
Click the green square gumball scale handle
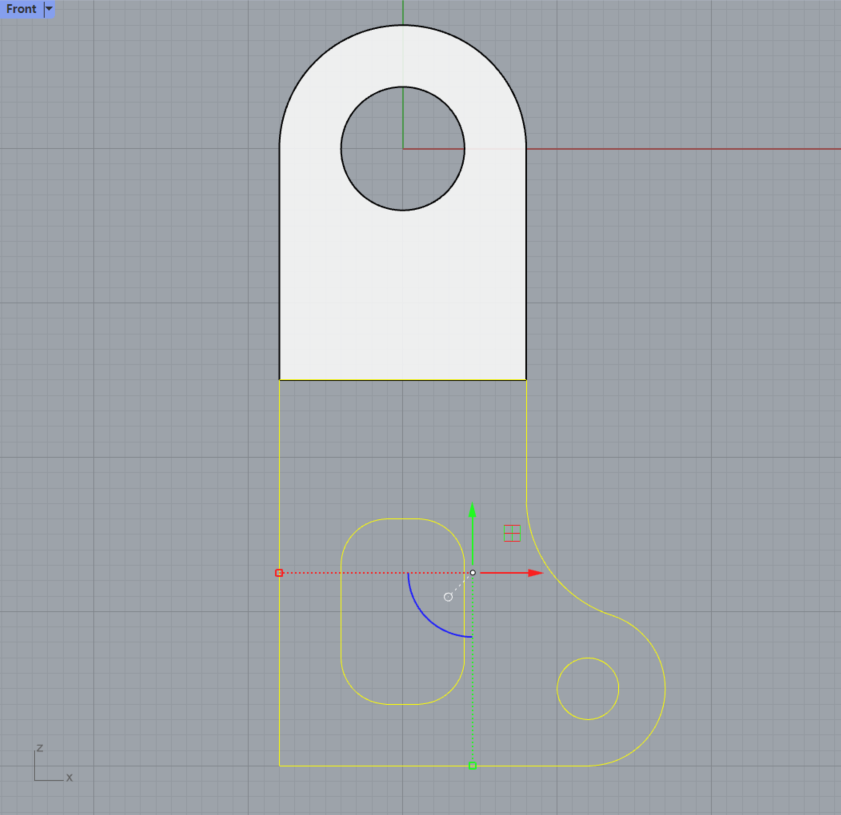coord(473,766)
